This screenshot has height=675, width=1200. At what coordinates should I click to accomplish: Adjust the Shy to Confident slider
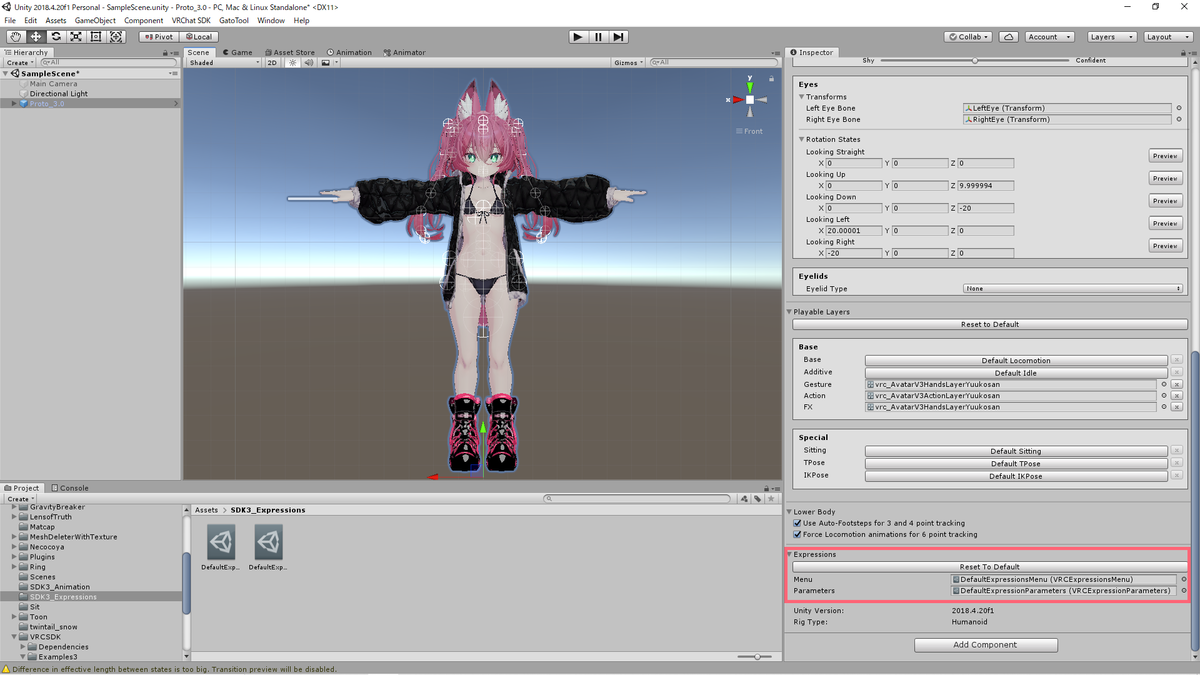(x=975, y=60)
